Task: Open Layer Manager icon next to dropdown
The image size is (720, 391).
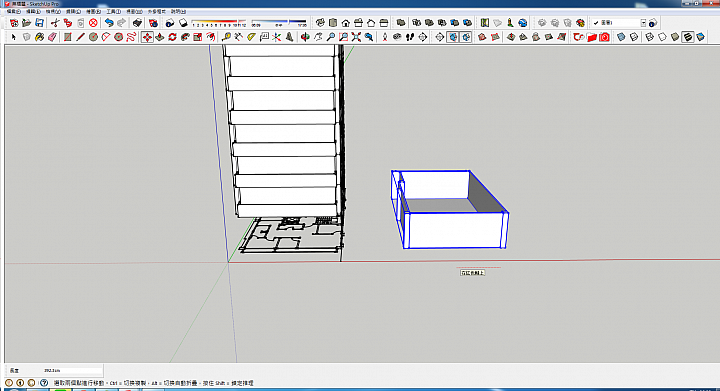Action: [653, 22]
